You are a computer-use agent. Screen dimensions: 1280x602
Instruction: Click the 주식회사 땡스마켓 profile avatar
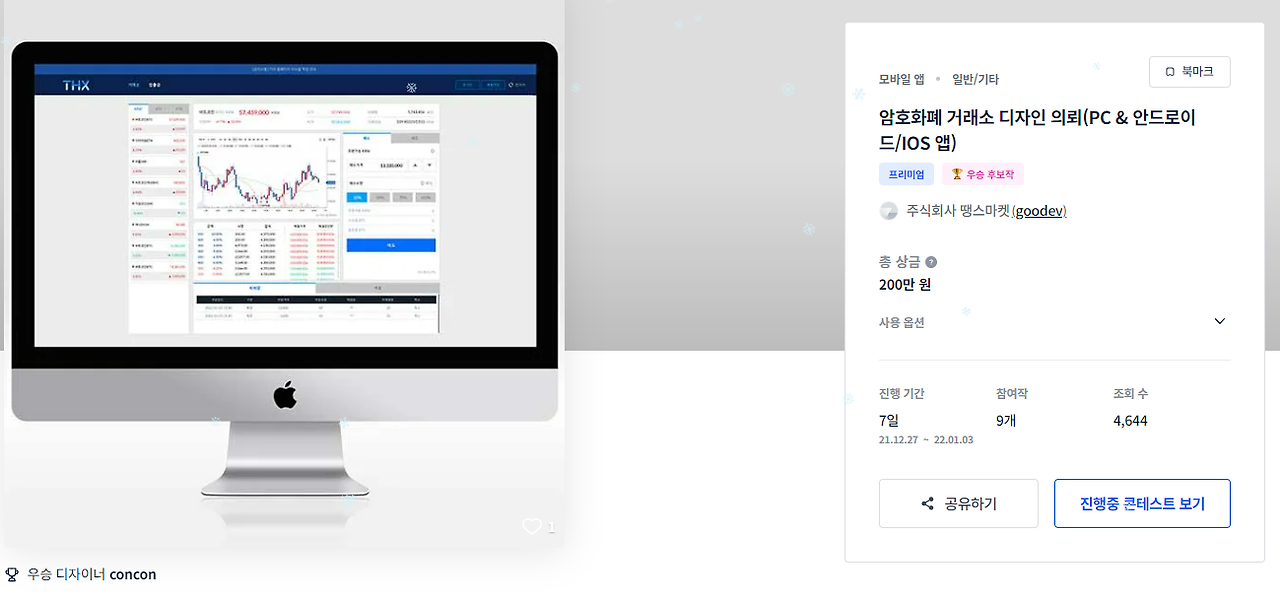pos(888,211)
